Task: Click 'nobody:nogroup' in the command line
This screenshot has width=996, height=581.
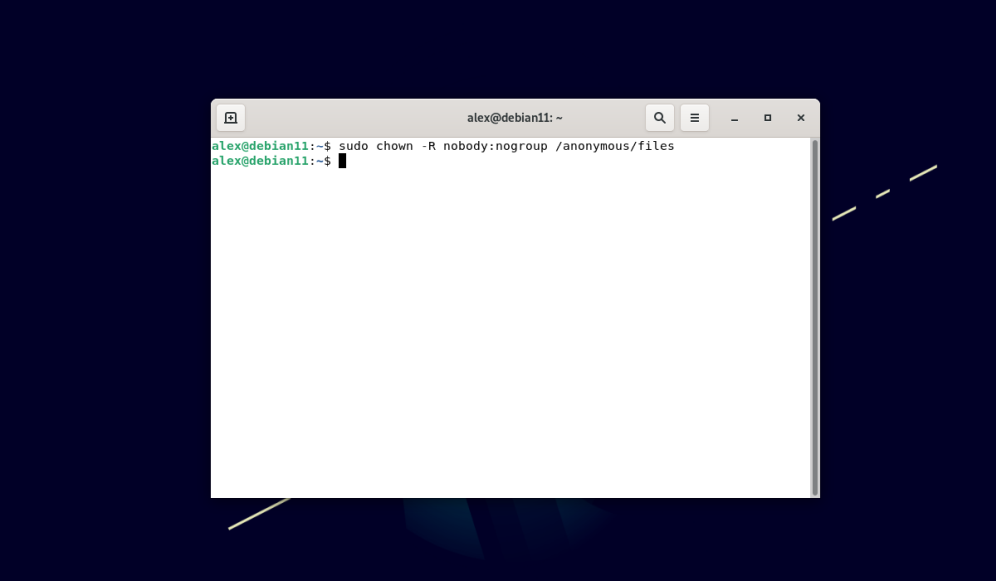Action: coord(495,146)
